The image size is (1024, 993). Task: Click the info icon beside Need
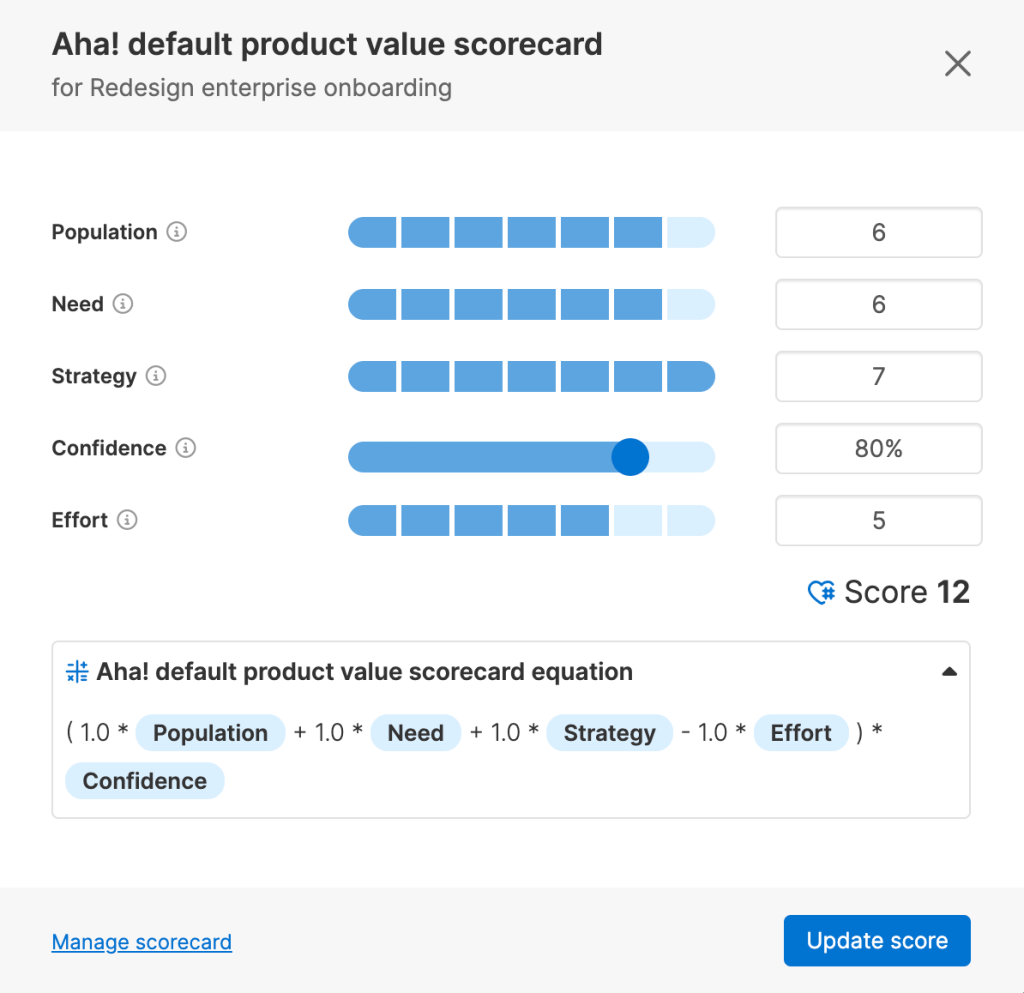click(x=123, y=304)
